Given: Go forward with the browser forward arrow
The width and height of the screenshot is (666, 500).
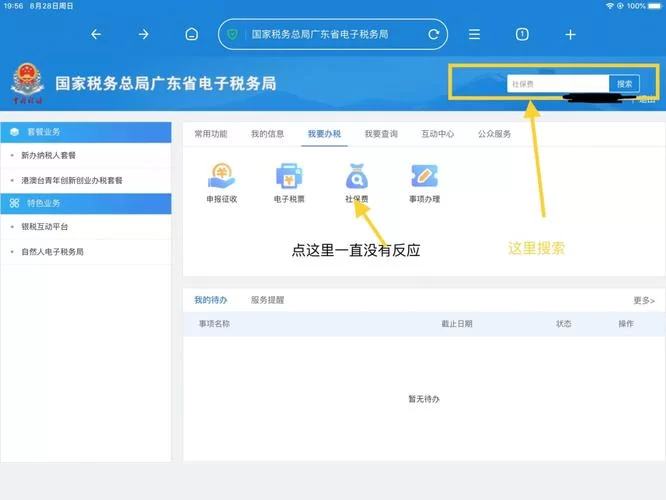Looking at the screenshot, I should [x=144, y=34].
